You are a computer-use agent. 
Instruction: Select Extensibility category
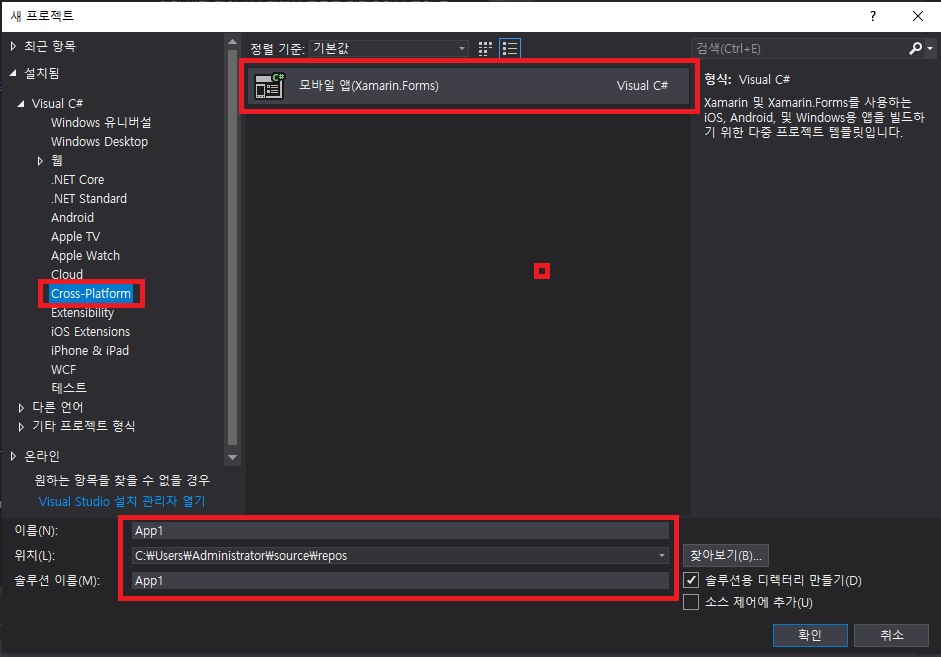[x=82, y=313]
